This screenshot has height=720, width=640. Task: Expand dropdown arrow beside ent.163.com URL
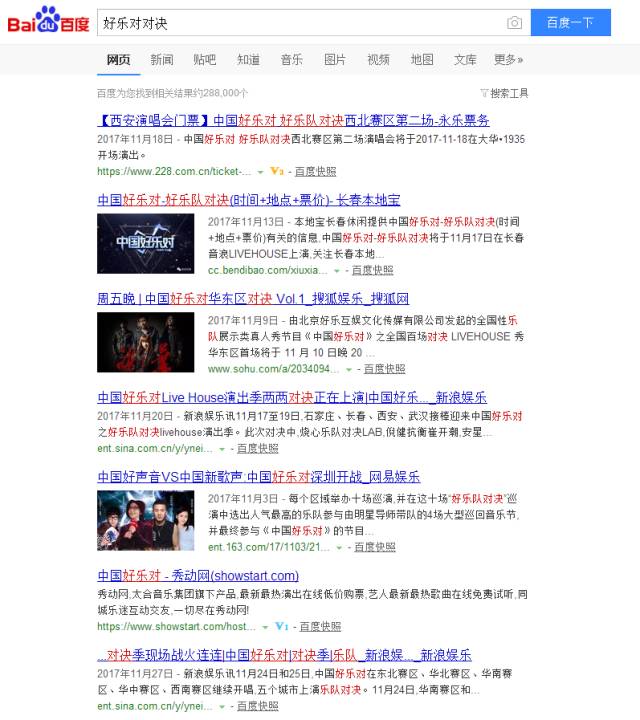tap(339, 548)
